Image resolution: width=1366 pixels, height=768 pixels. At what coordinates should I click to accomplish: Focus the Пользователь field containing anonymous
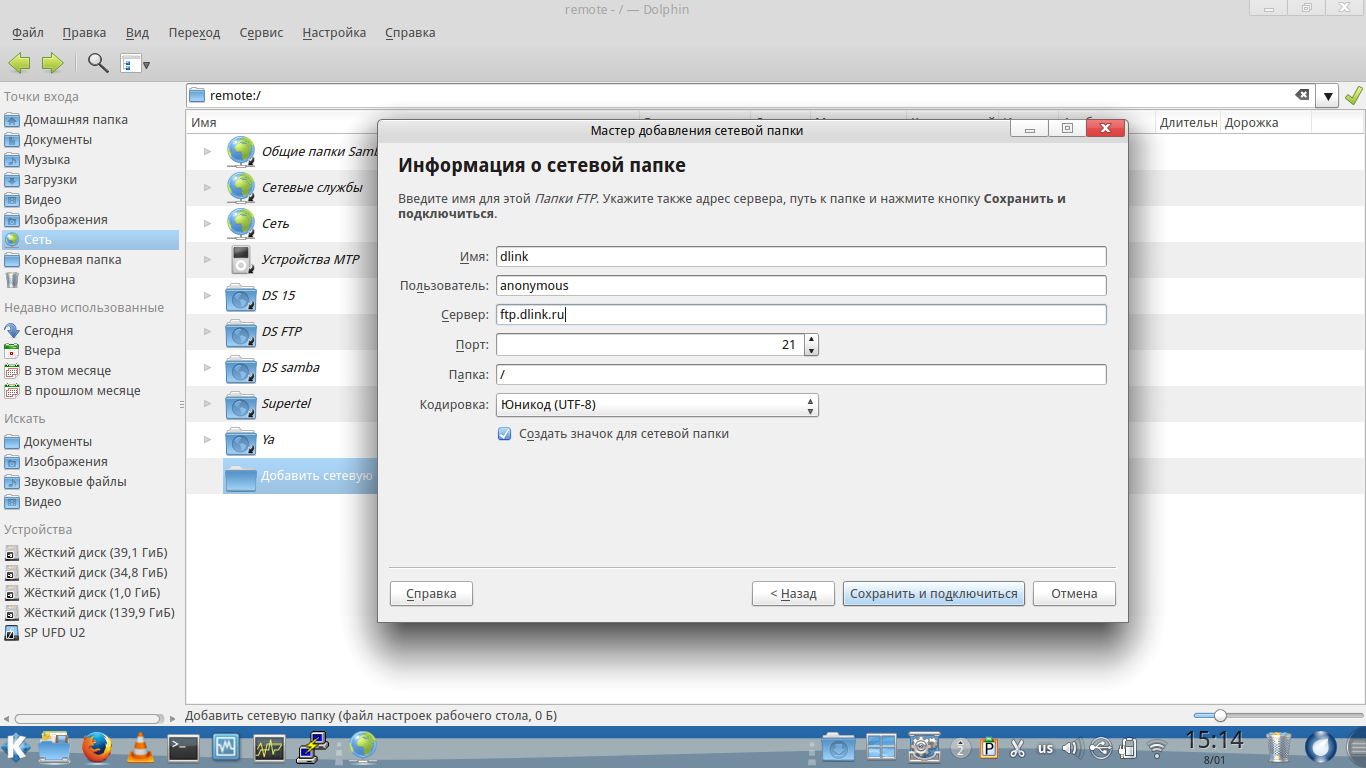[801, 286]
